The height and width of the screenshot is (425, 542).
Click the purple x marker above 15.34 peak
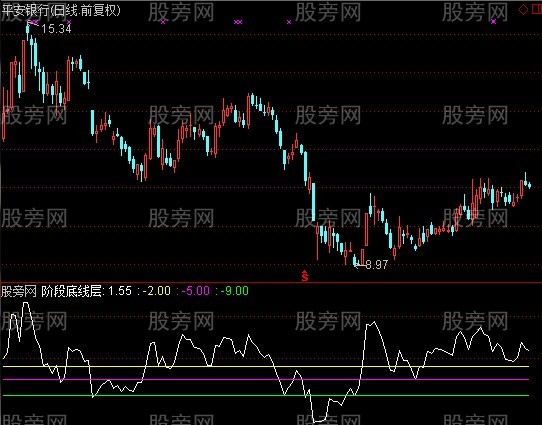[x=33, y=22]
